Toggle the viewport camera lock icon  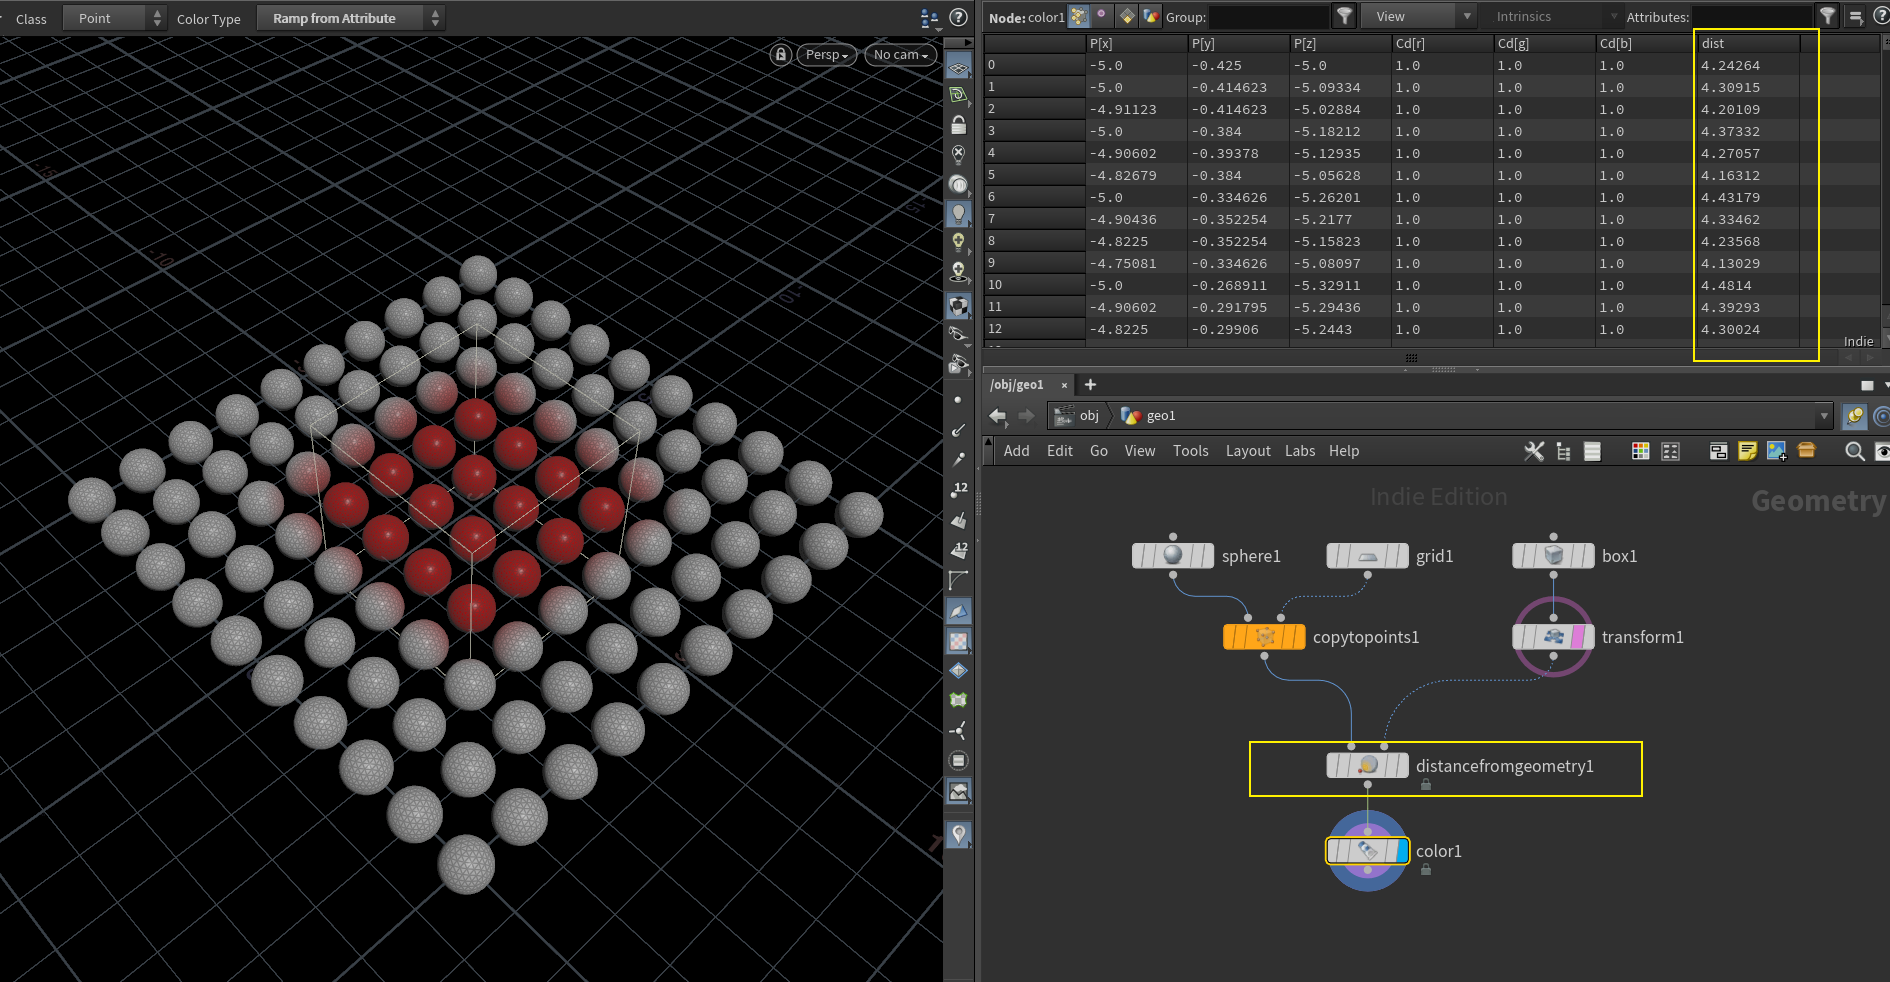[781, 54]
